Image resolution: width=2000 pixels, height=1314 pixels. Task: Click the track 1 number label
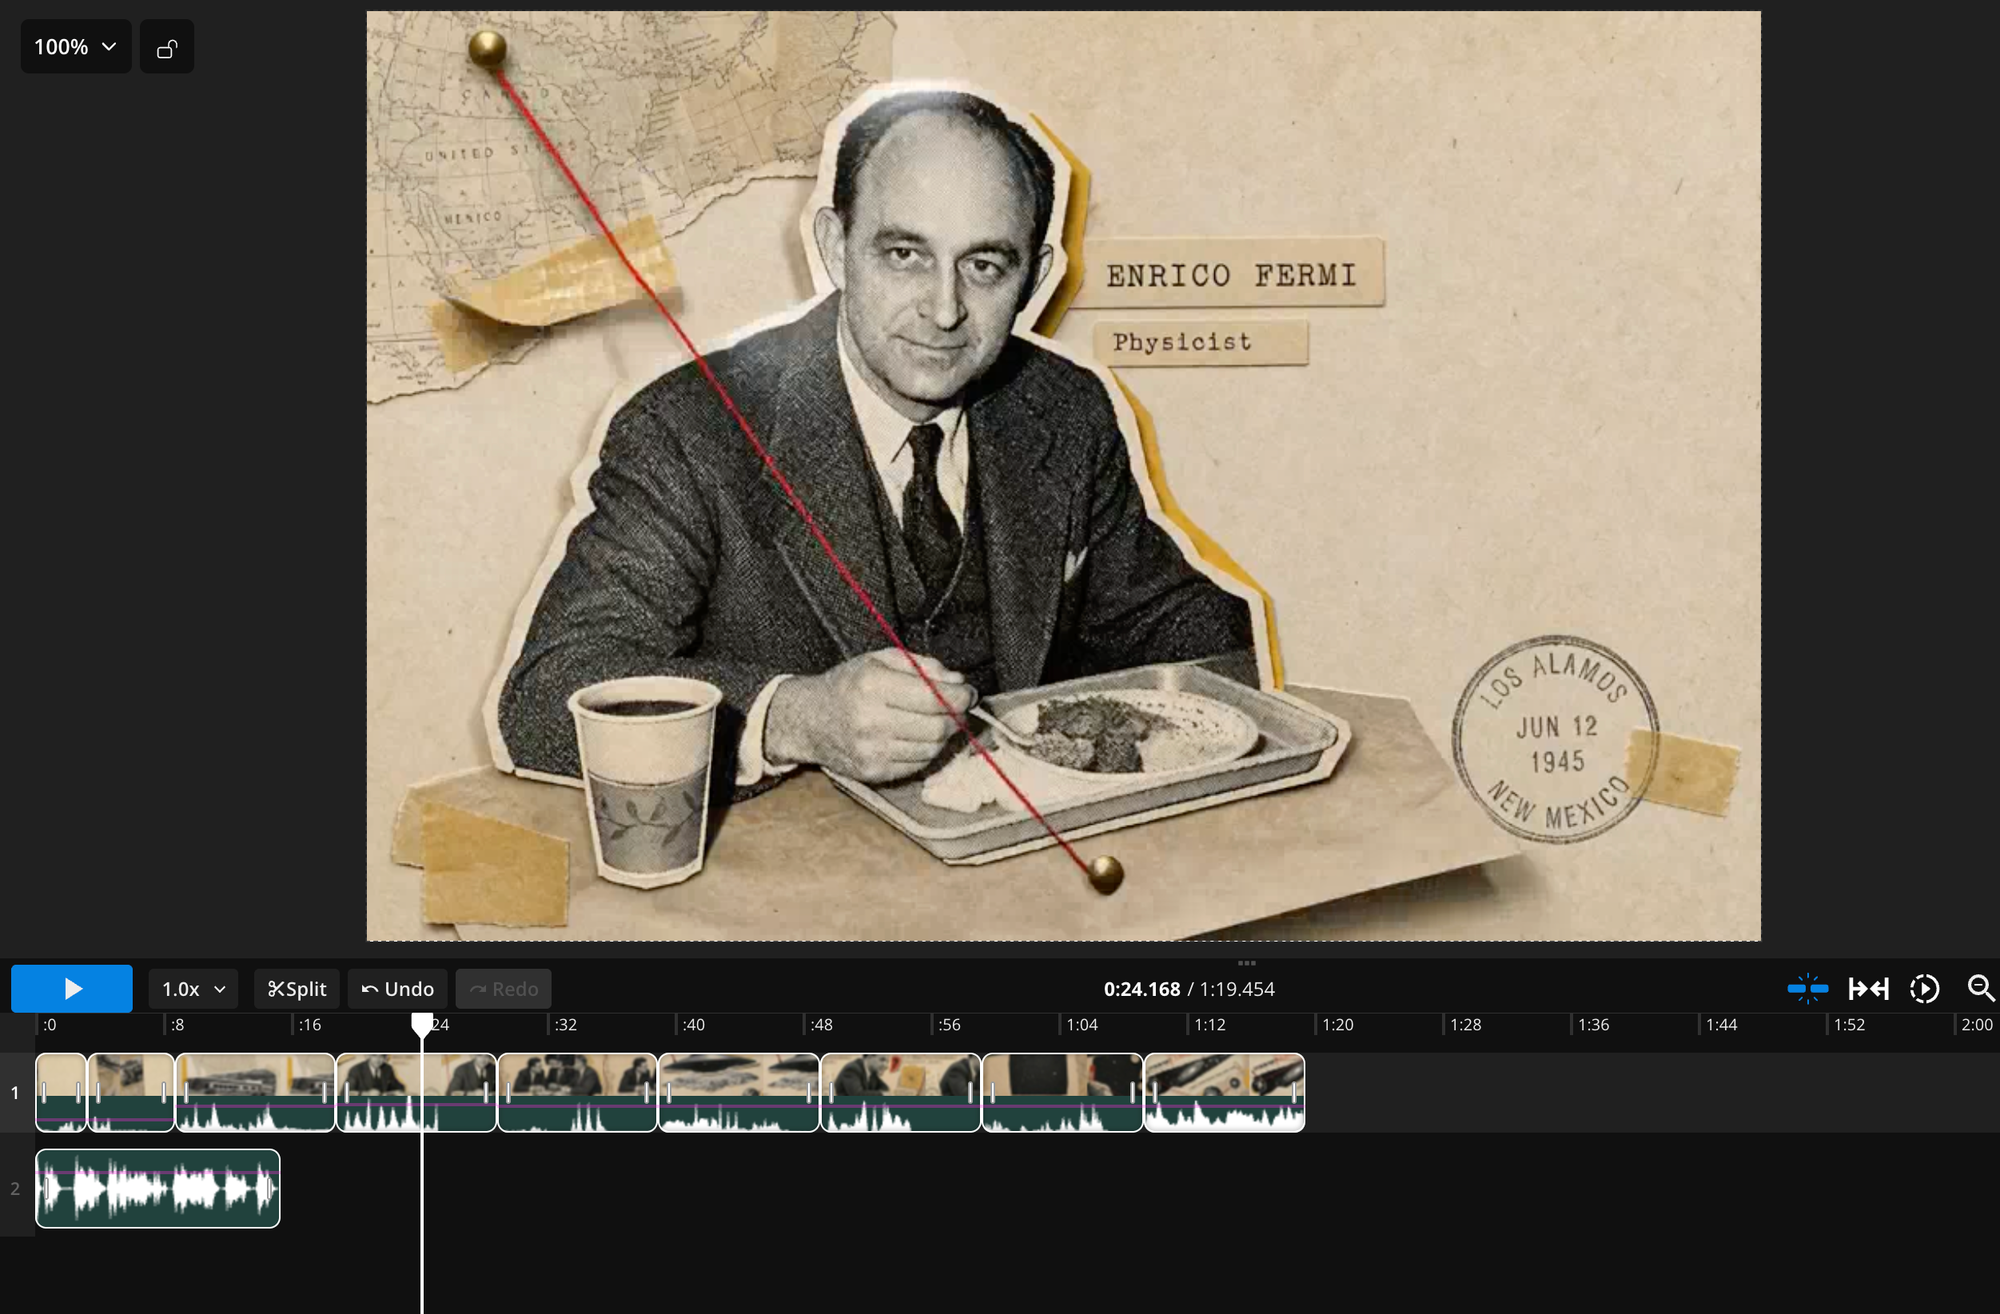coord(15,1093)
